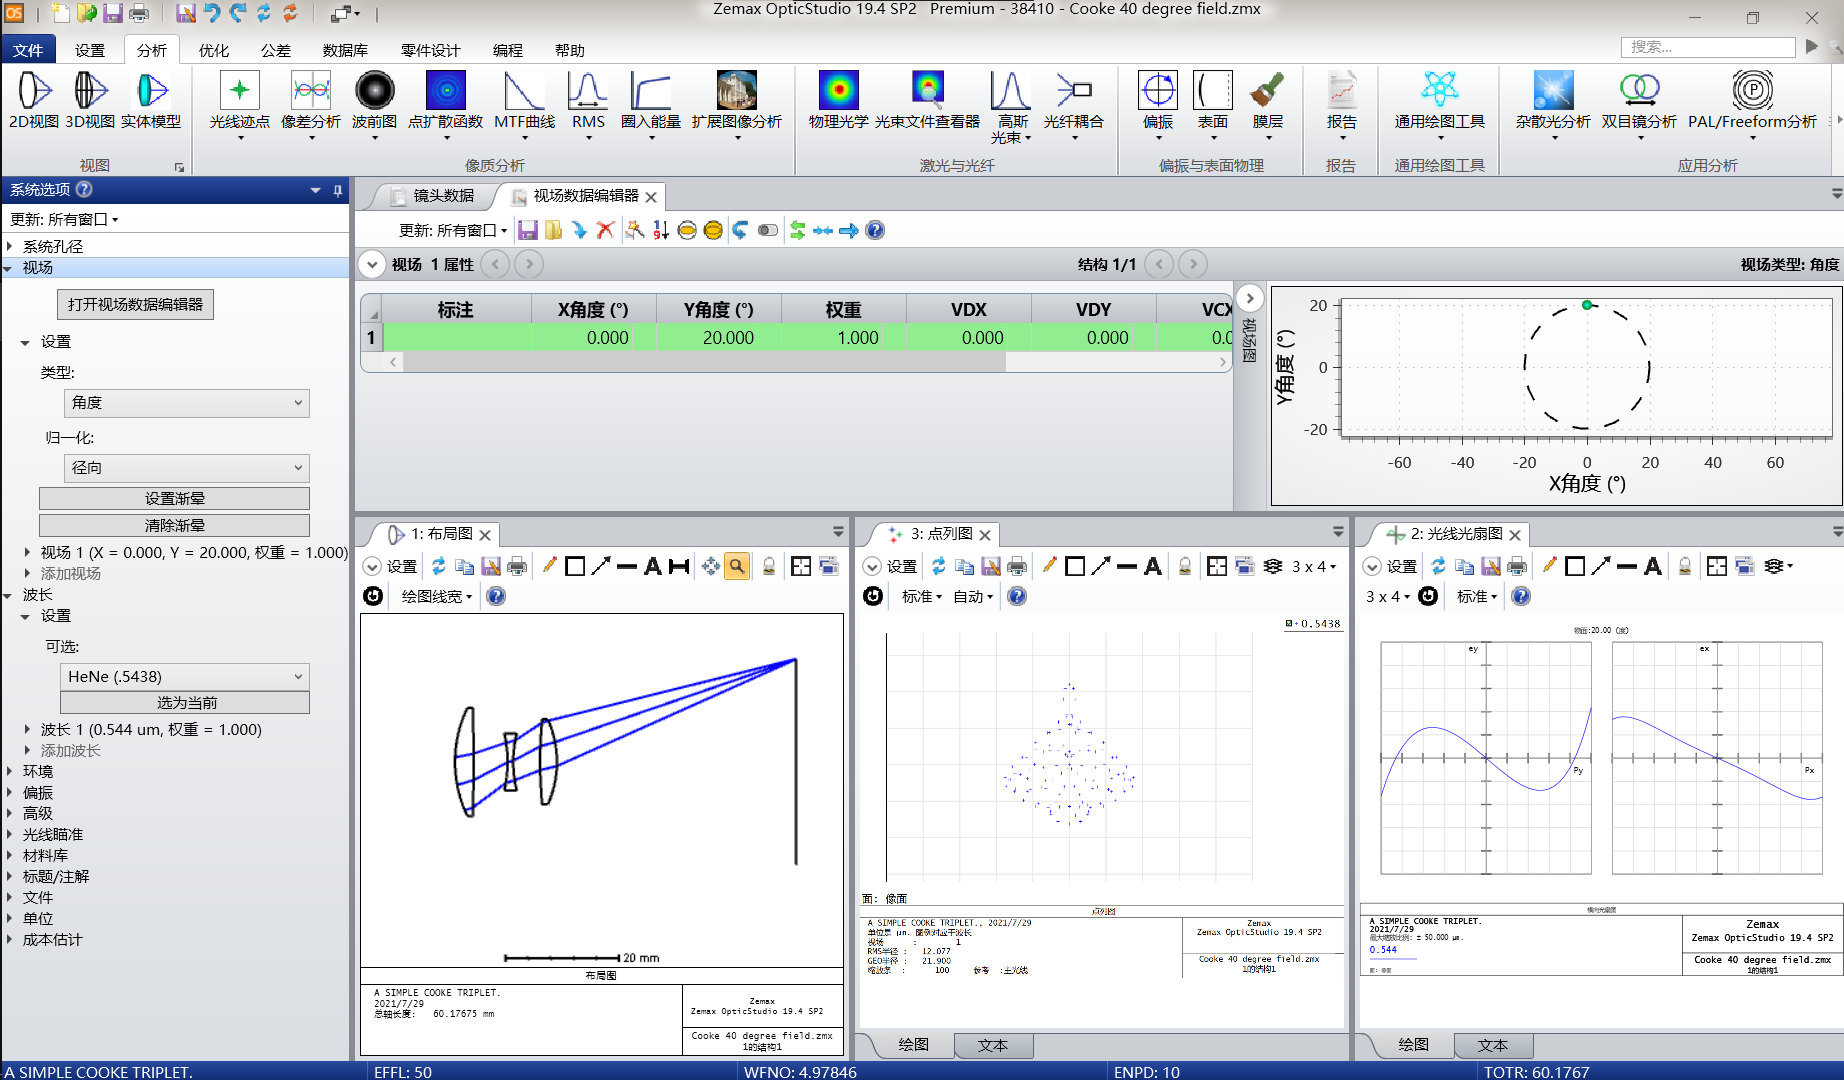Image resolution: width=1844 pixels, height=1080 pixels.
Task: Open the 3D视图 viewer
Action: point(90,100)
